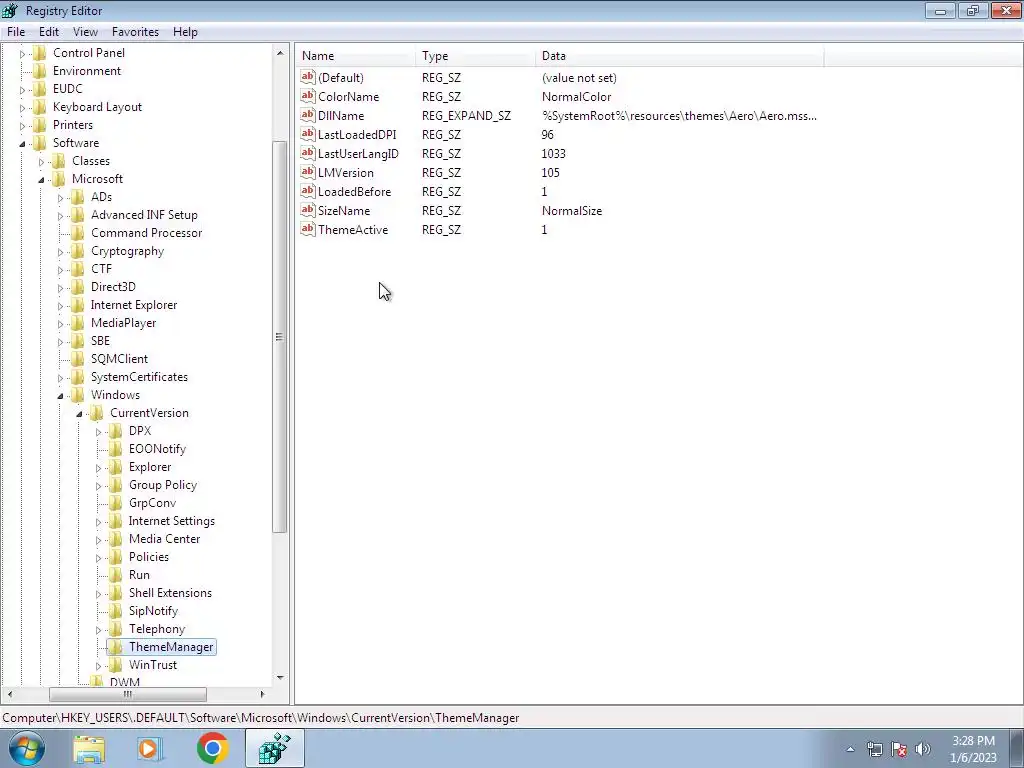The width and height of the screenshot is (1024, 768).
Task: Click the LMVersion value string icon
Action: click(x=308, y=172)
